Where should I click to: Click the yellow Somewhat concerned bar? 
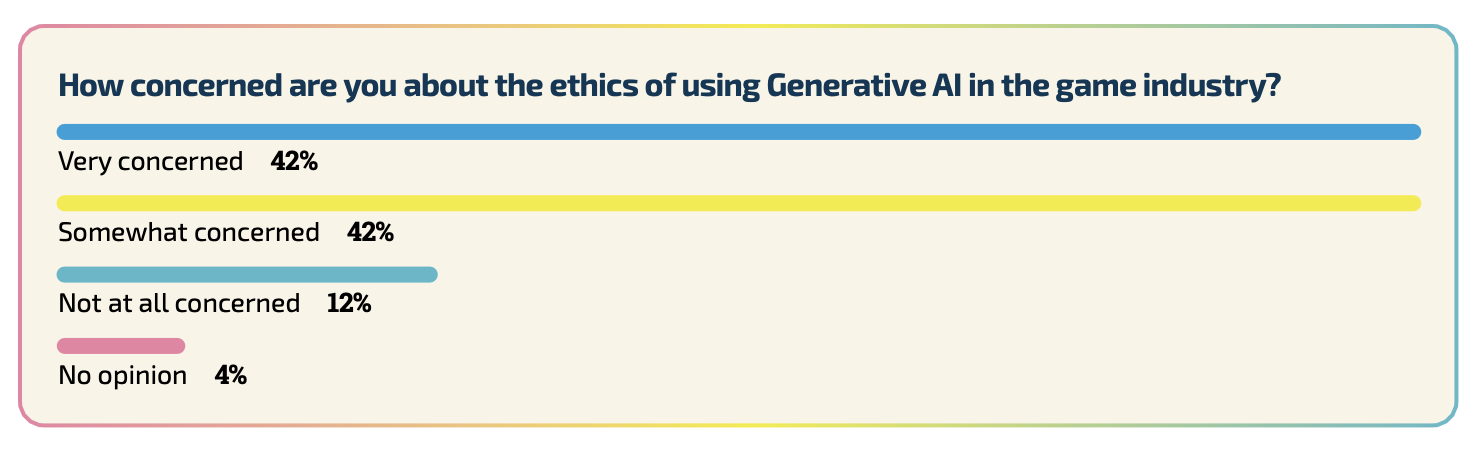pos(739,203)
